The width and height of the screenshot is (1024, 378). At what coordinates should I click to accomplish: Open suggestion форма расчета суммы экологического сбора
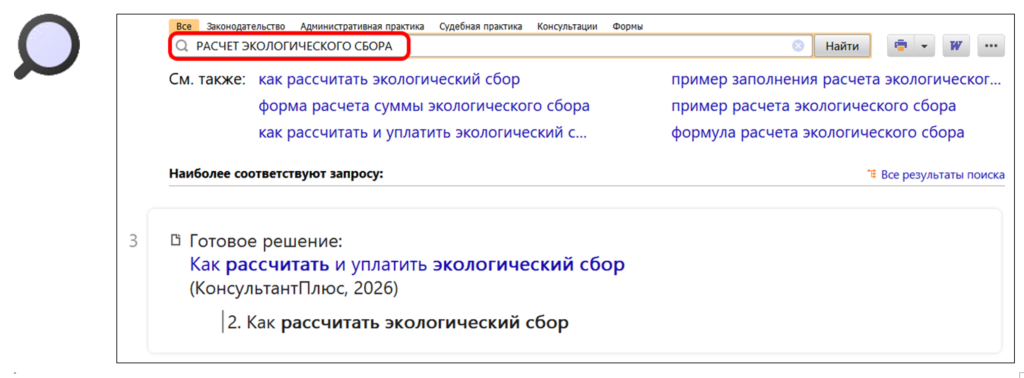pyautogui.click(x=424, y=106)
